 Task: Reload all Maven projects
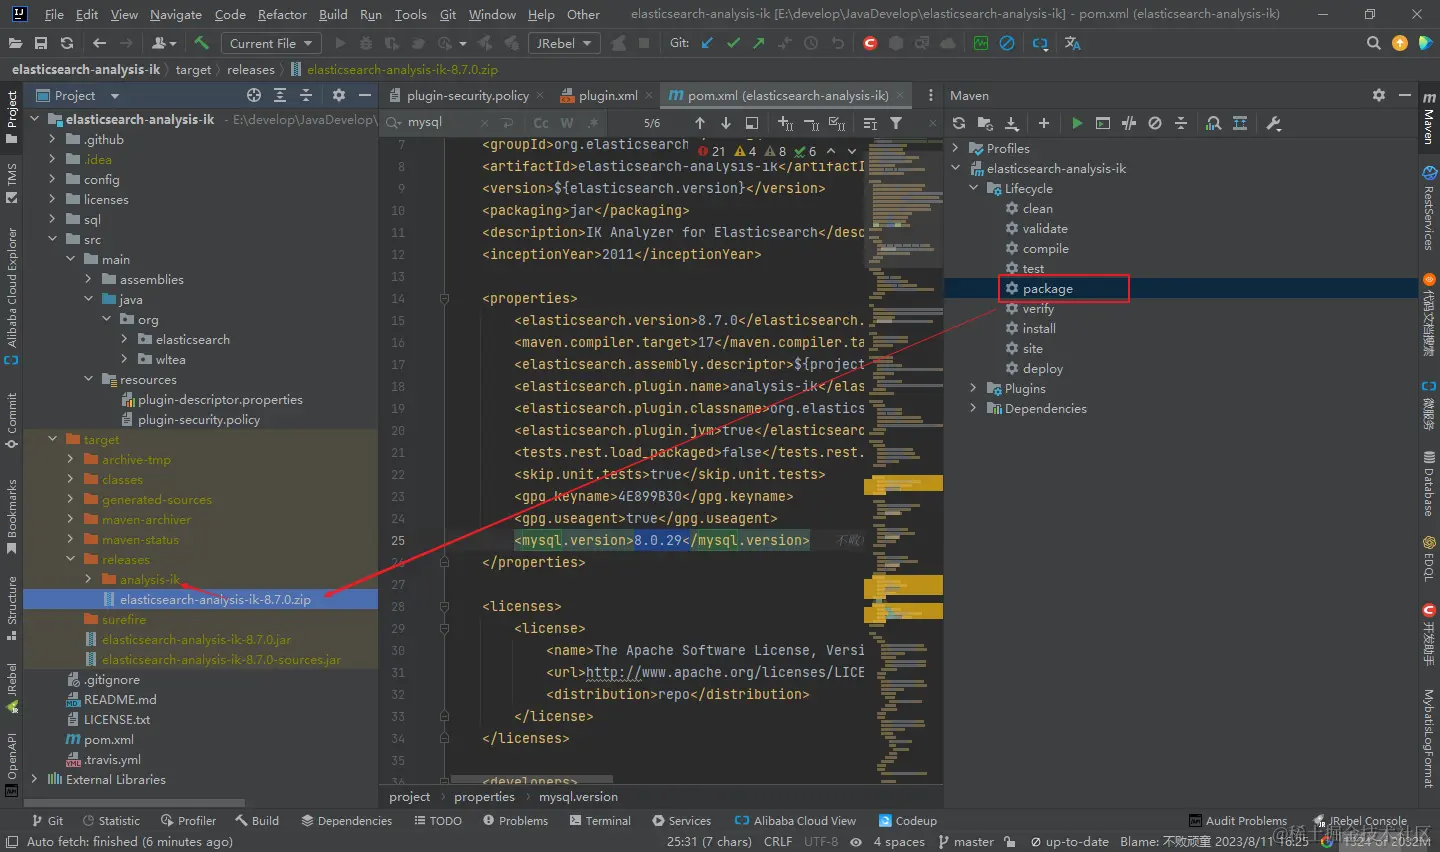959,123
